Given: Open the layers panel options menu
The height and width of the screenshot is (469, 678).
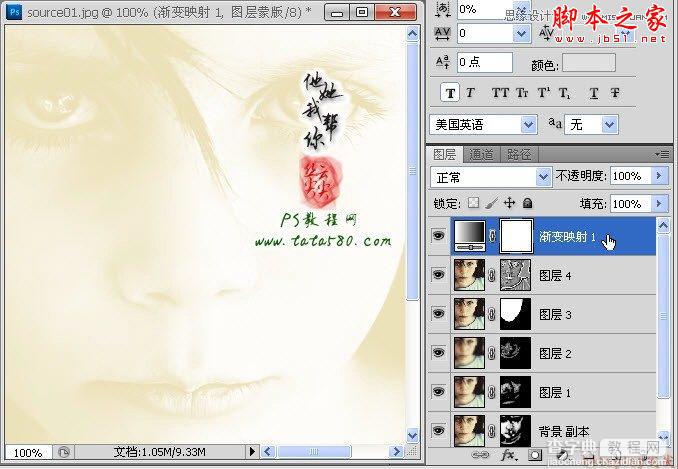Looking at the screenshot, I should tap(662, 154).
